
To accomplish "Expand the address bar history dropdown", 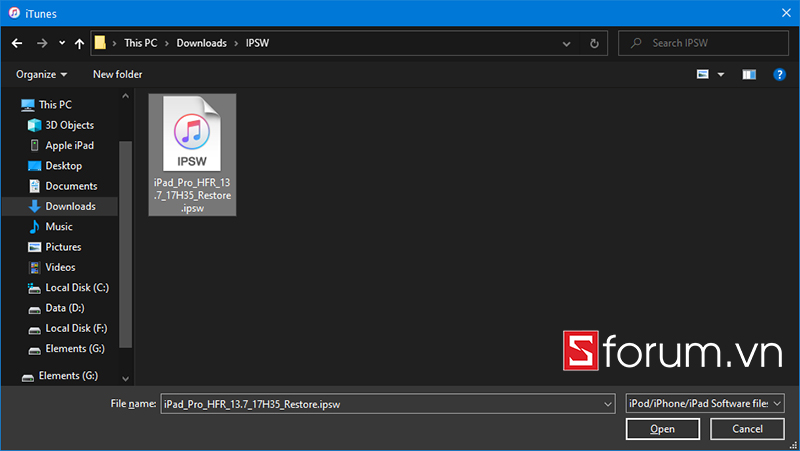I will pos(566,44).
